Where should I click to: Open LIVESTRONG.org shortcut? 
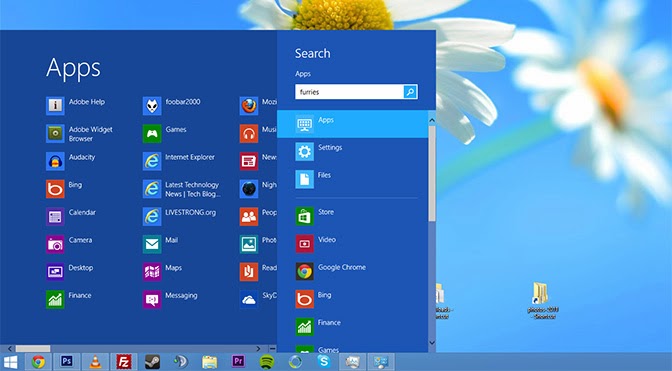click(180, 216)
